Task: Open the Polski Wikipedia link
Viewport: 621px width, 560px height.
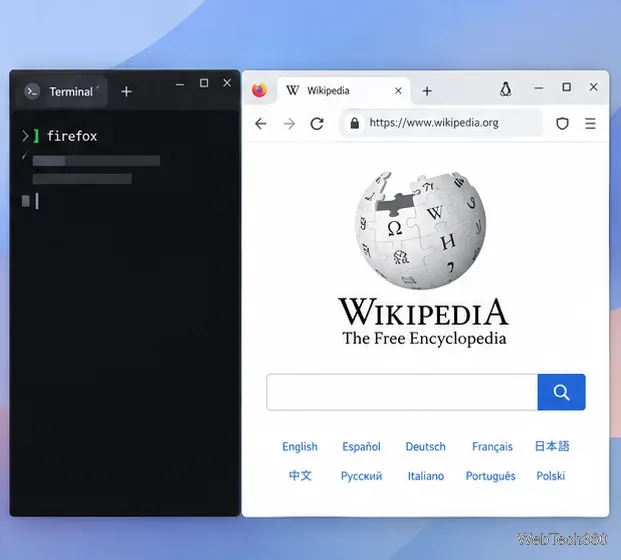Action: [551, 476]
